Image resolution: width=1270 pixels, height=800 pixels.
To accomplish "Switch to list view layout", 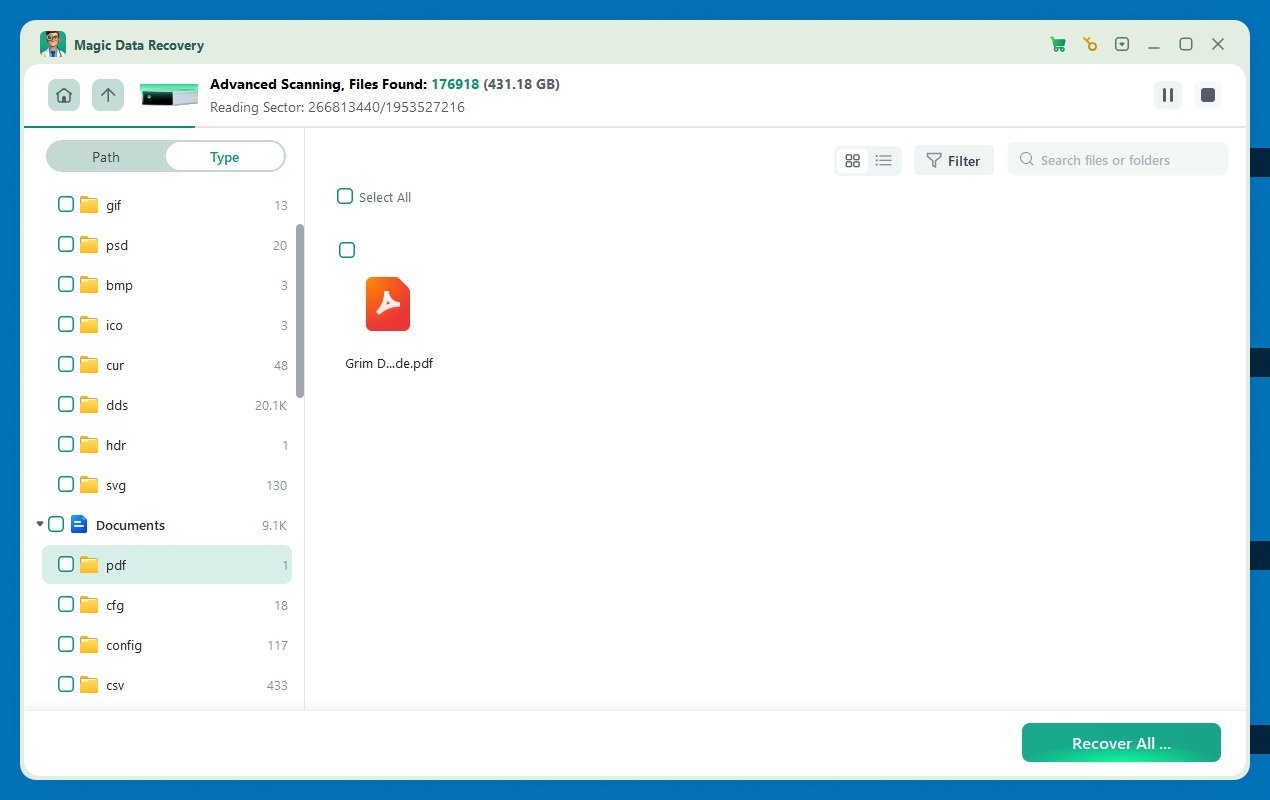I will coord(884,161).
